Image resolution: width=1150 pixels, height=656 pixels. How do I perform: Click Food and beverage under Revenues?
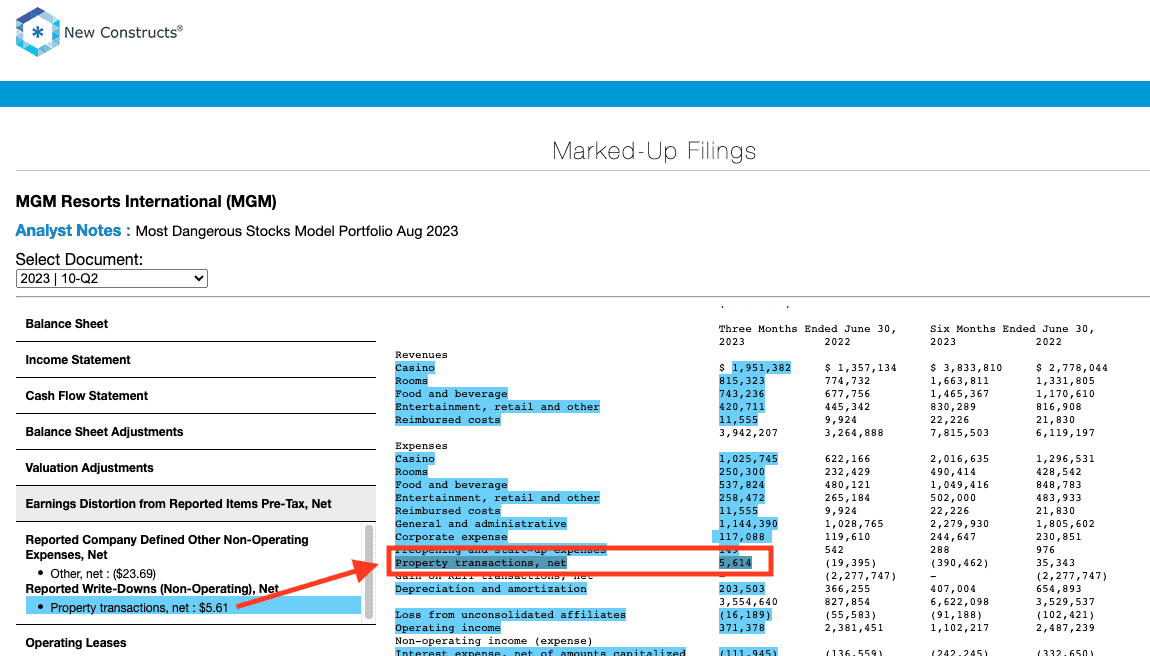[x=451, y=394]
